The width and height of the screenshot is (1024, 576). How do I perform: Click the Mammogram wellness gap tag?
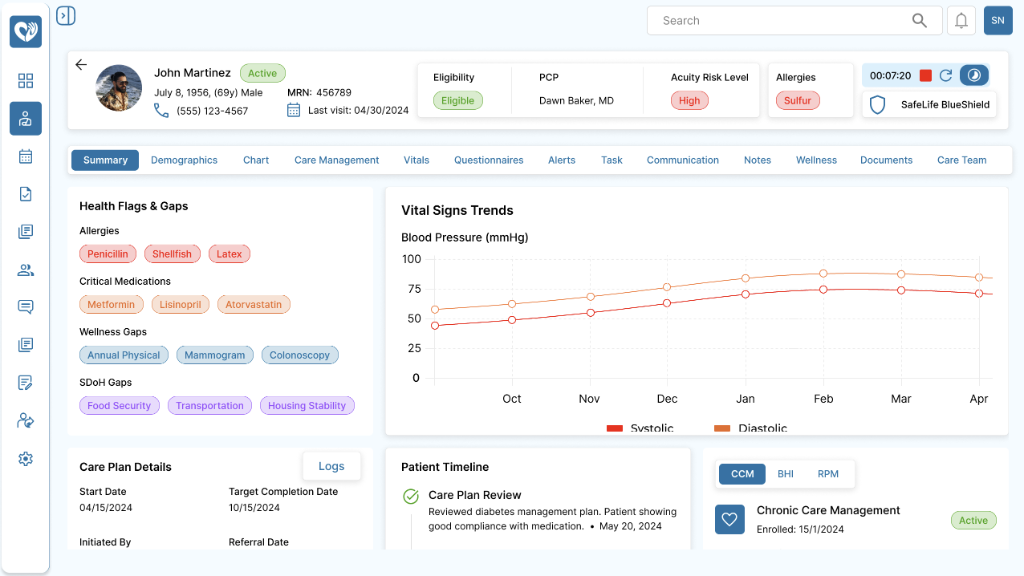pyautogui.click(x=215, y=355)
